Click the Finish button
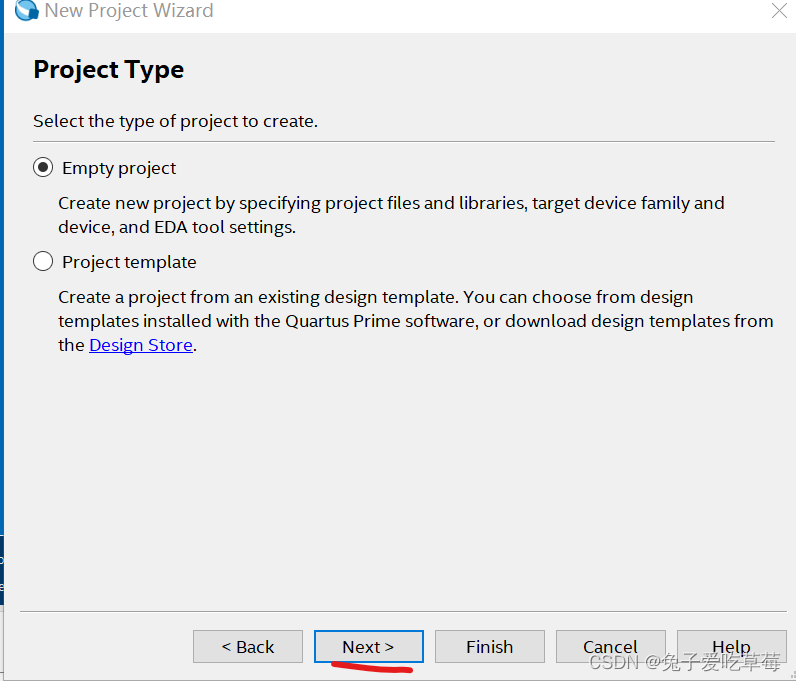 (x=489, y=646)
